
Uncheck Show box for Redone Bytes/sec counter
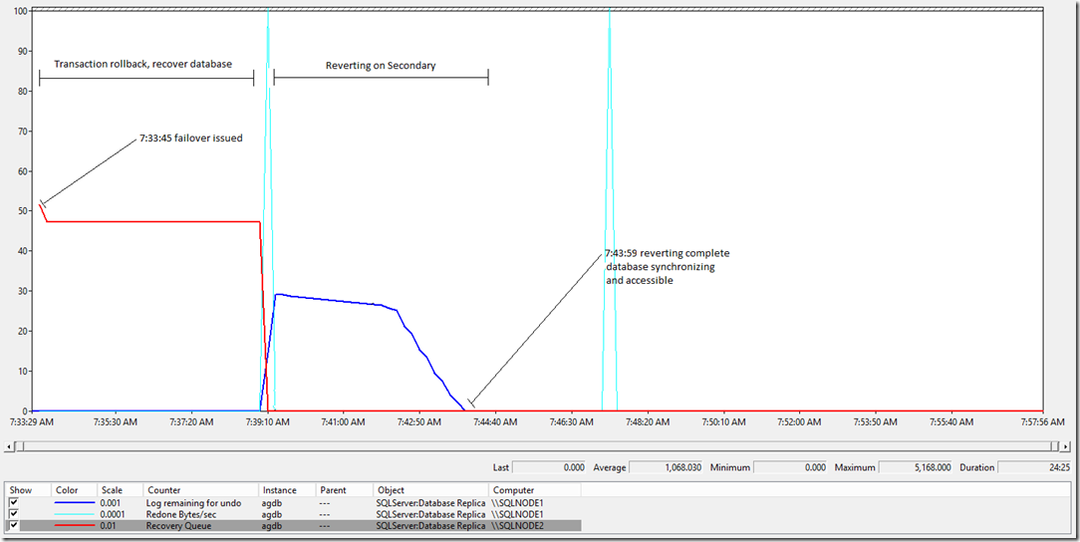tap(15, 514)
